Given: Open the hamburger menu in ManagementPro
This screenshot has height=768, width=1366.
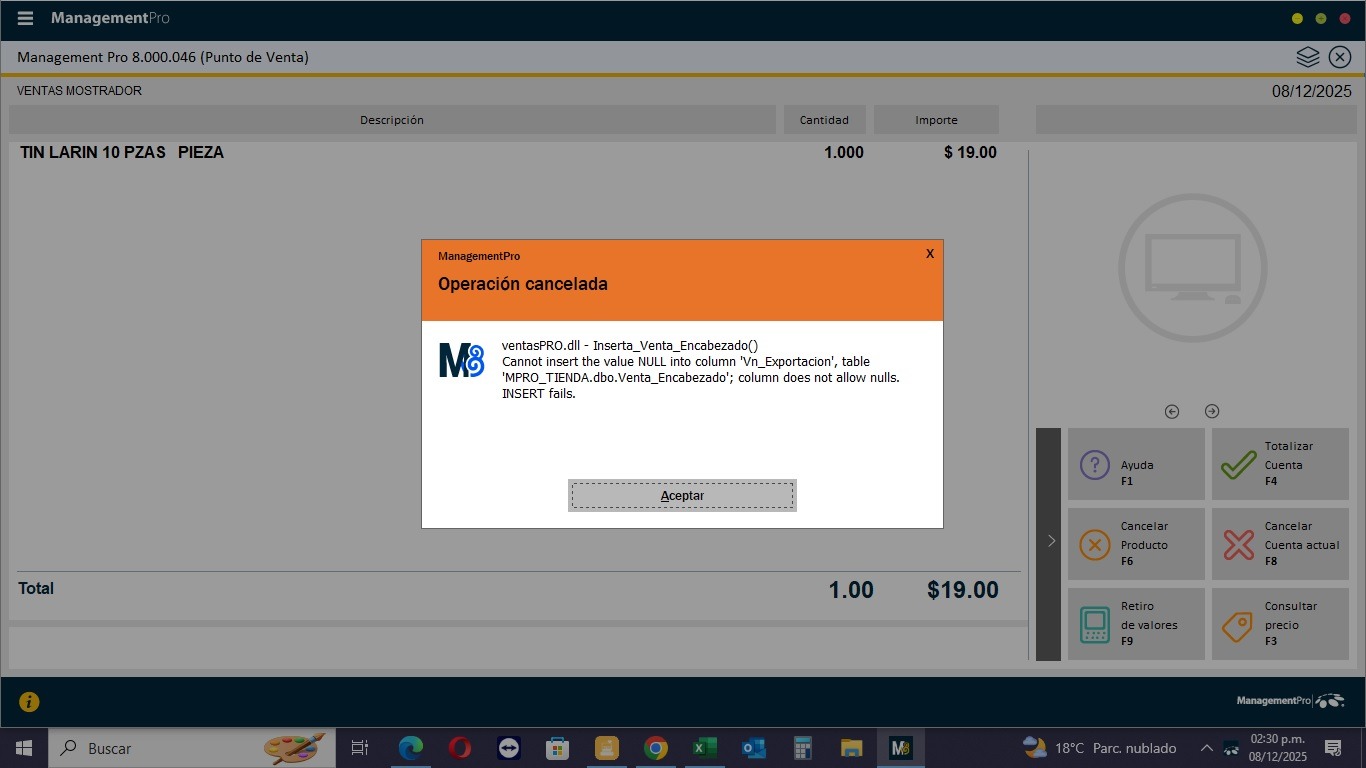Looking at the screenshot, I should [25, 18].
